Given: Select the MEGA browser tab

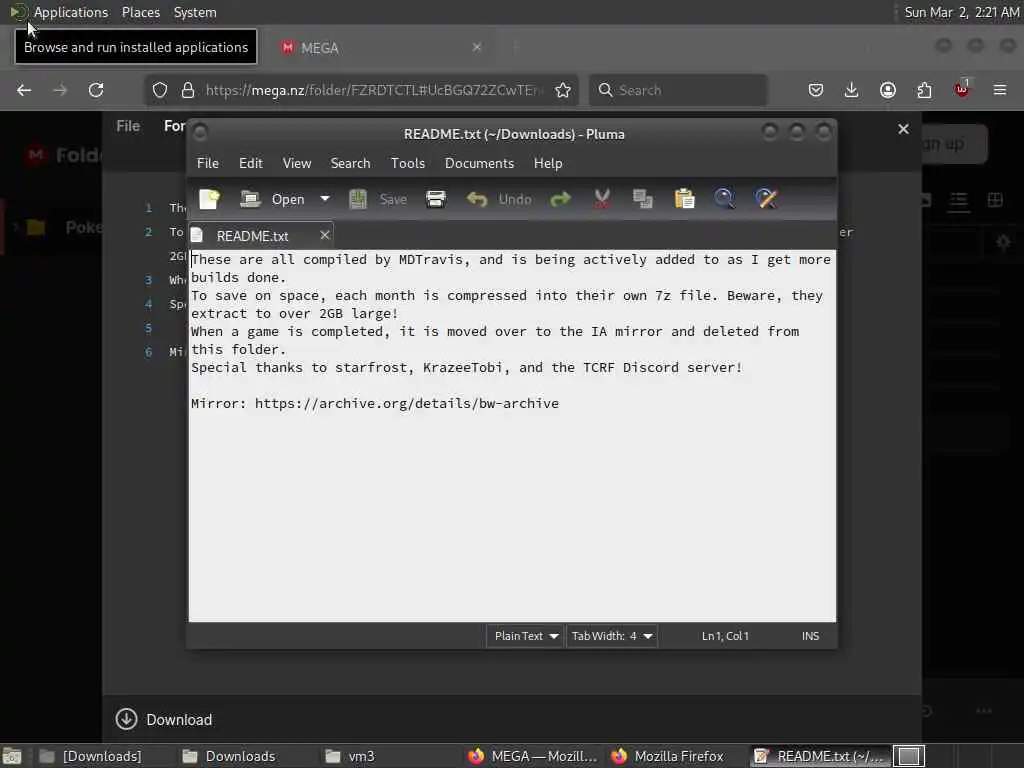Looking at the screenshot, I should 382,48.
